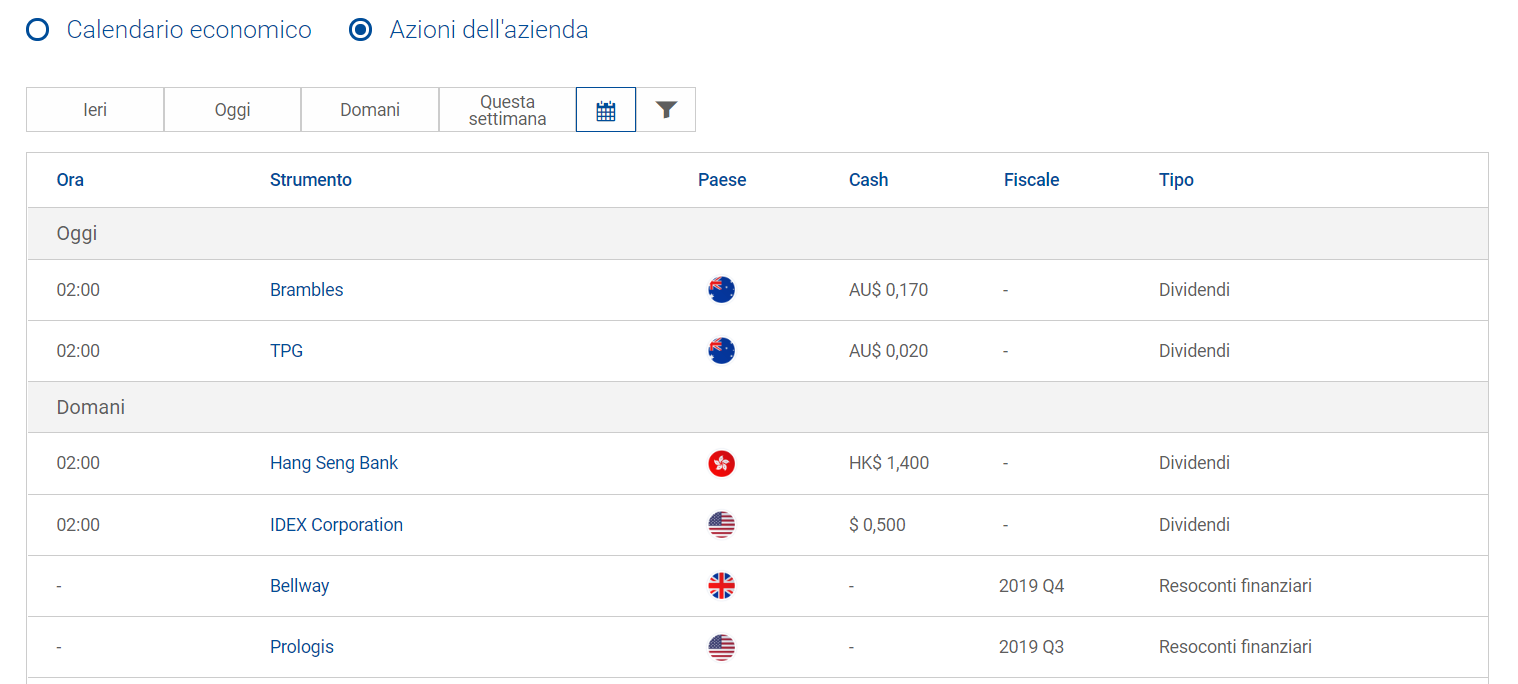Click Dividendi in Hang Seng Bank row
The image size is (1518, 684).
[x=1194, y=463]
